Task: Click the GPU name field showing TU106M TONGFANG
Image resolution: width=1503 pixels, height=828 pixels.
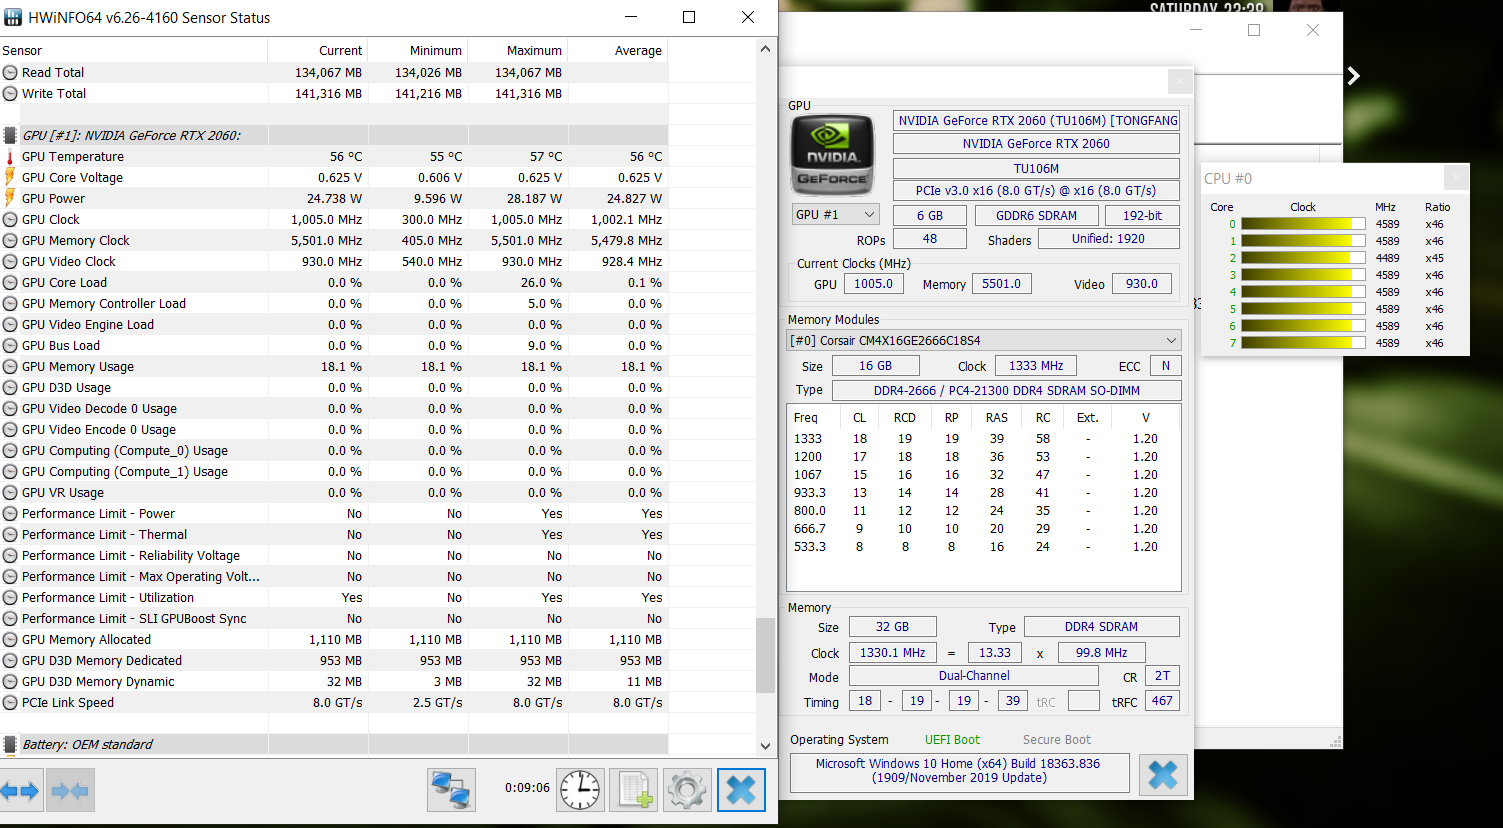Action: 1036,121
